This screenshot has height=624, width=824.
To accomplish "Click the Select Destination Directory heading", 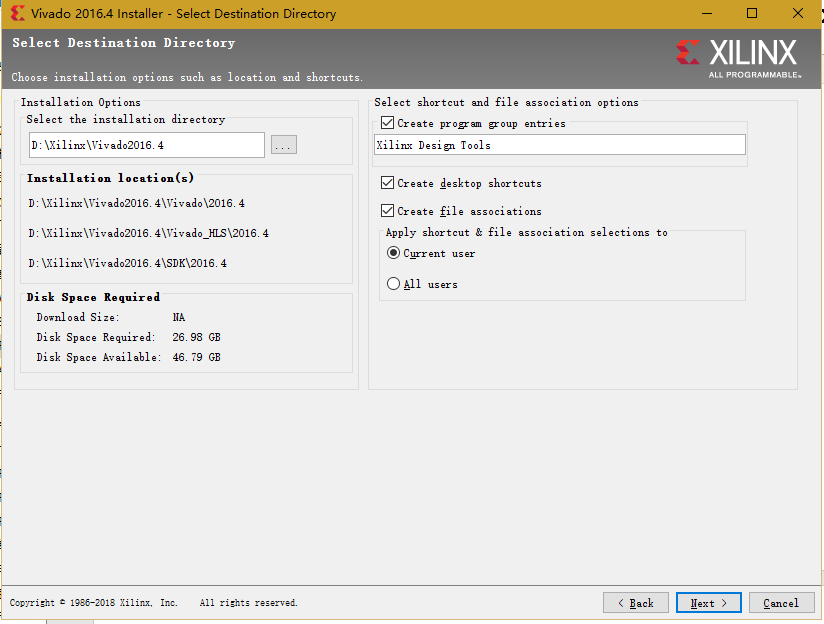I will 124,43.
